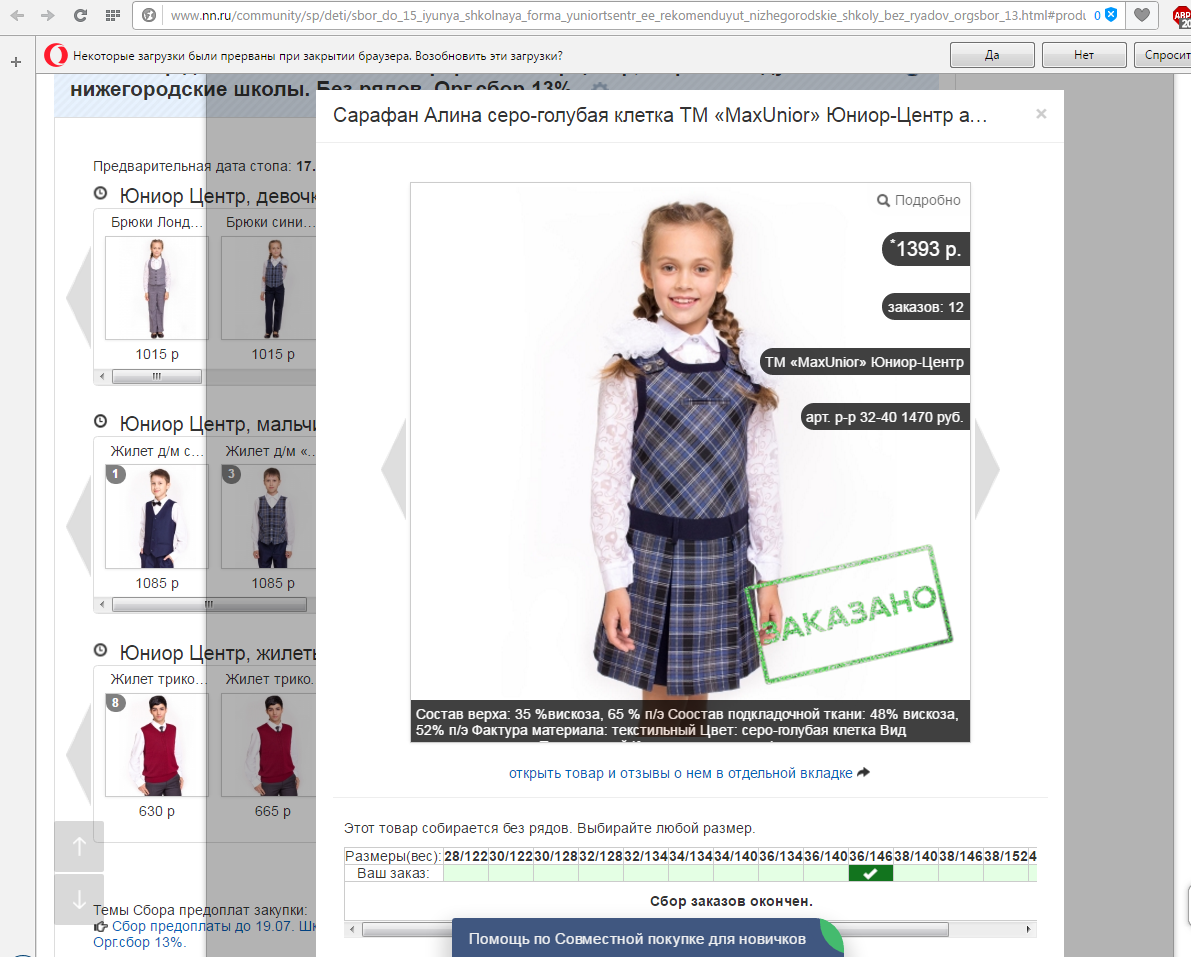The width and height of the screenshot is (1191, 957).
Task: Select order cell under size 32/128
Action: [x=601, y=873]
